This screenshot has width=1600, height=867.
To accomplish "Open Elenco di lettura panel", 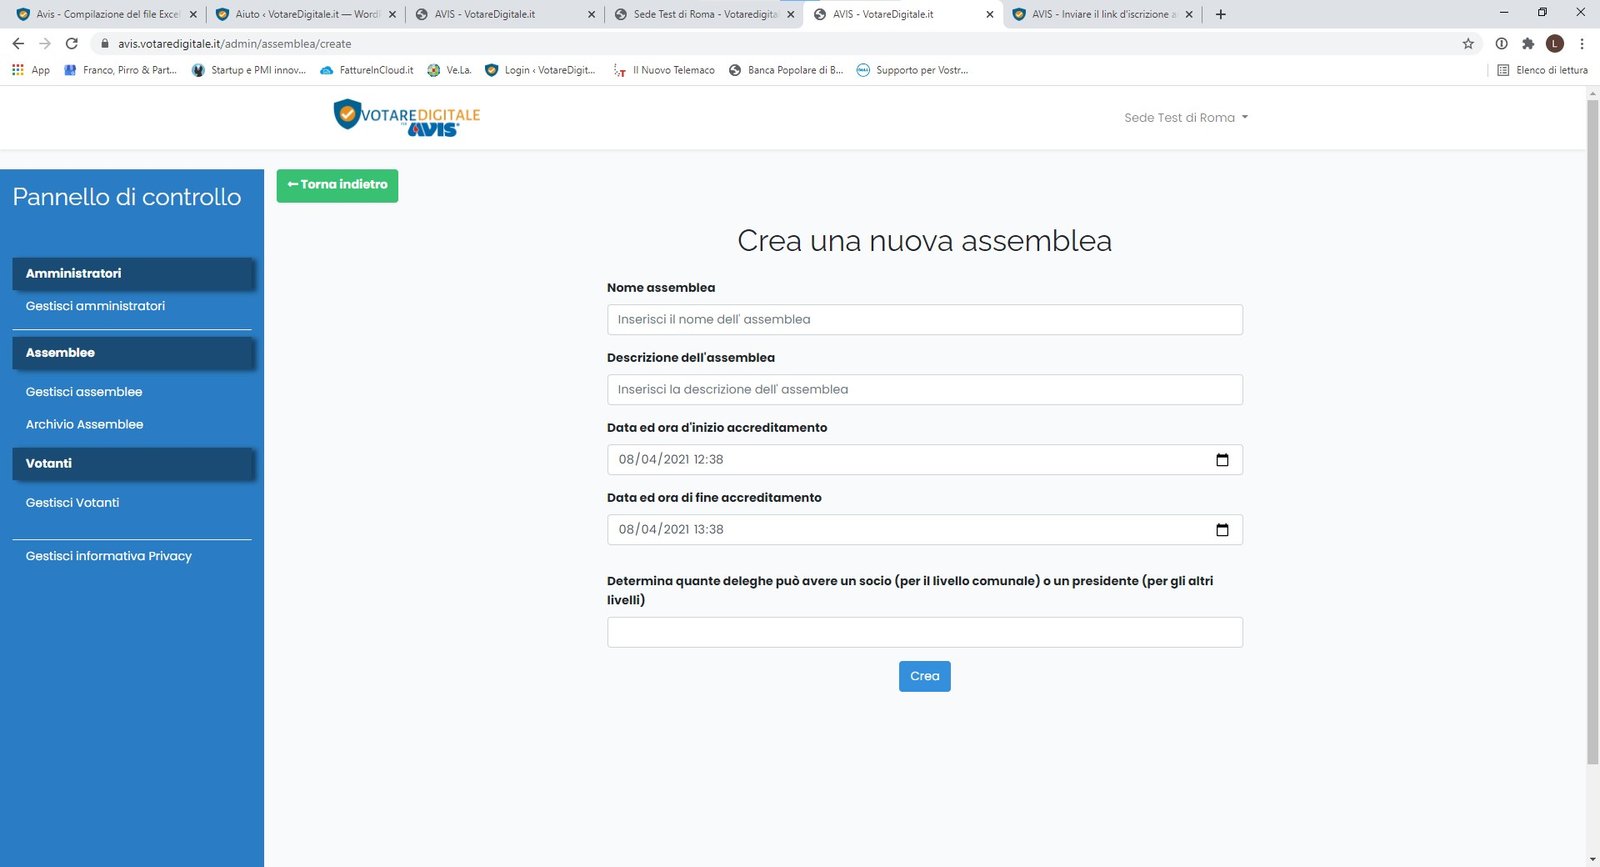I will [1542, 70].
